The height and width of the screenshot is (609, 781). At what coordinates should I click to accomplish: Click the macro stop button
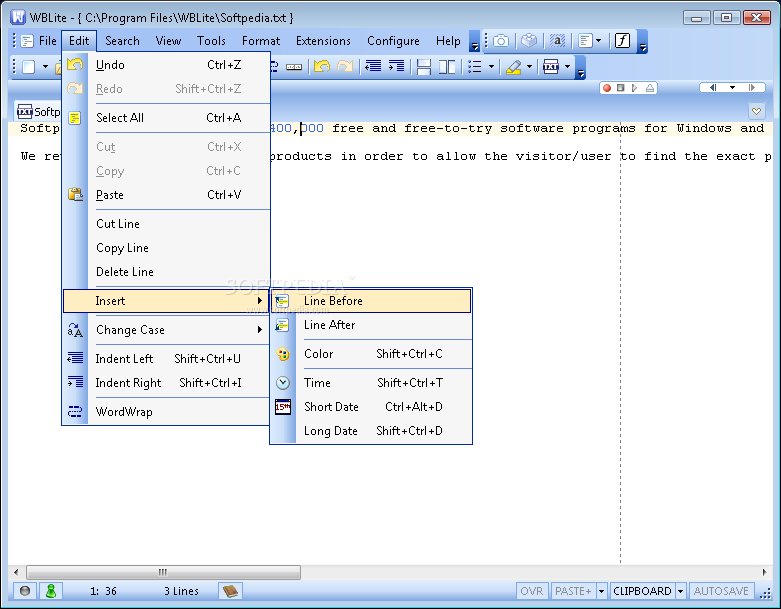pos(621,88)
